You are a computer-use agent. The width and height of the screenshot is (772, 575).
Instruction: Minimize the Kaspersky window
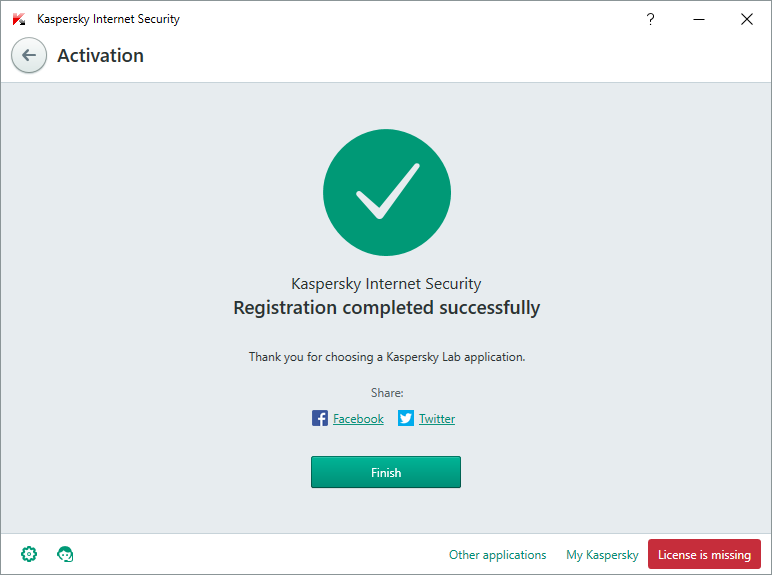[699, 19]
